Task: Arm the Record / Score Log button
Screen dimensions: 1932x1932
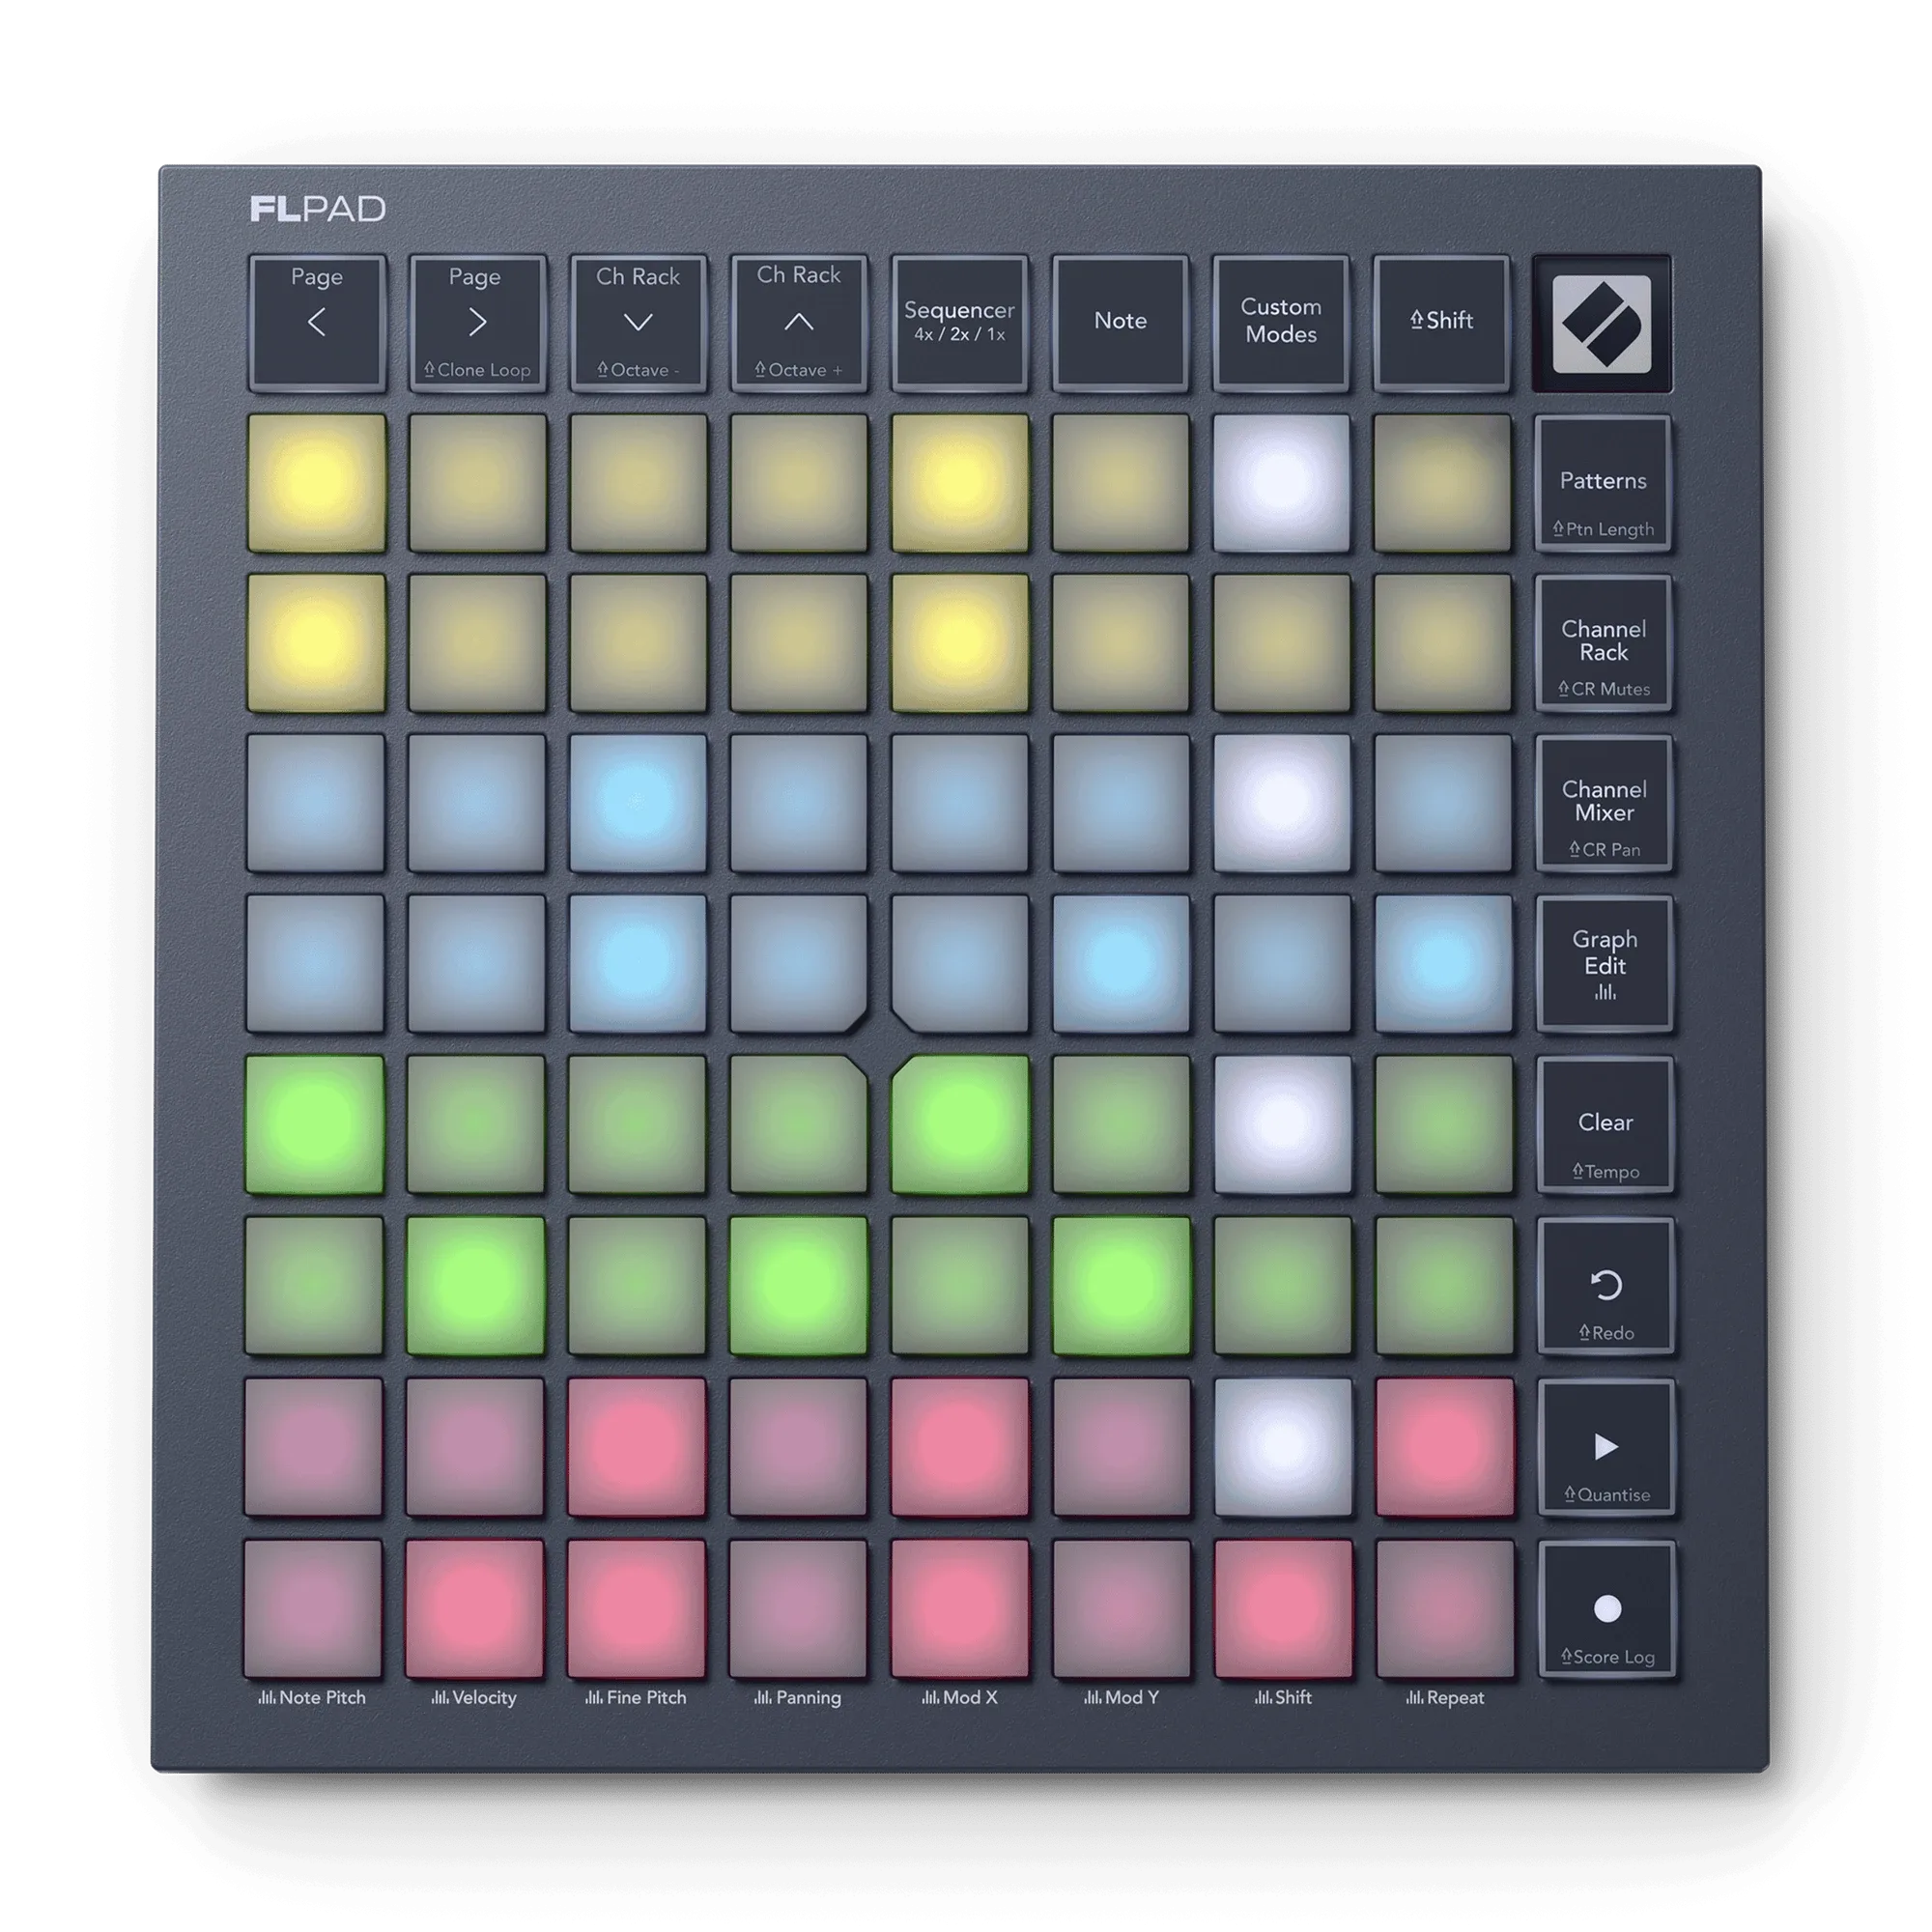Action: 1607,1610
